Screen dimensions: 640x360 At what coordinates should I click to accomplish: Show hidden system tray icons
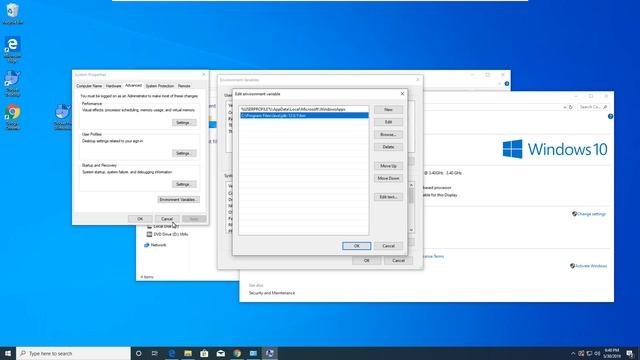(573, 353)
